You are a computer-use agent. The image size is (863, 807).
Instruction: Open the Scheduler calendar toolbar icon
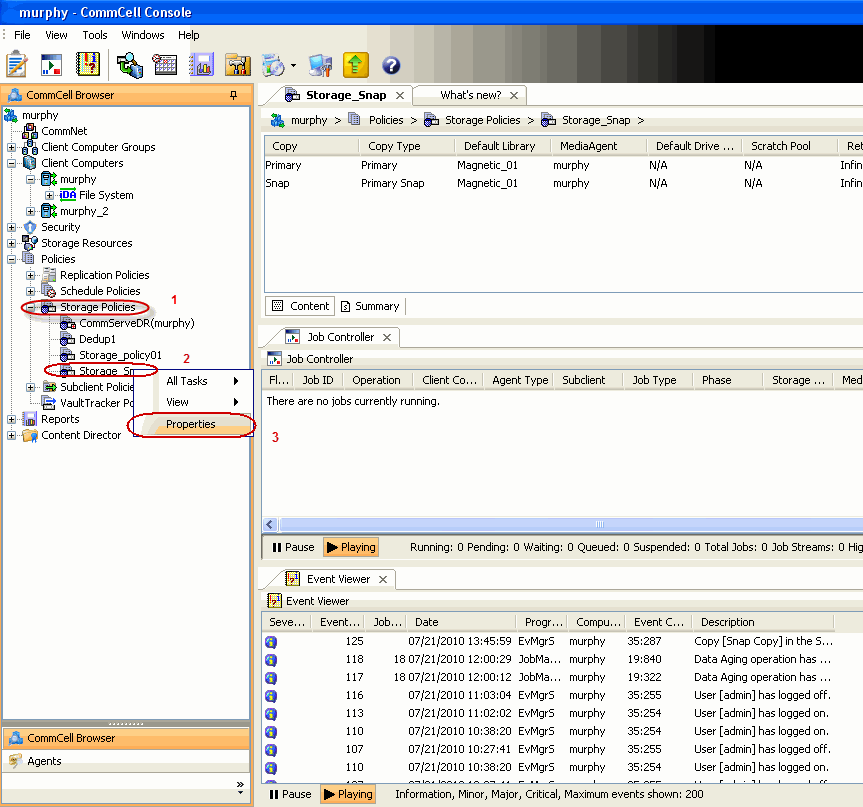pos(164,65)
